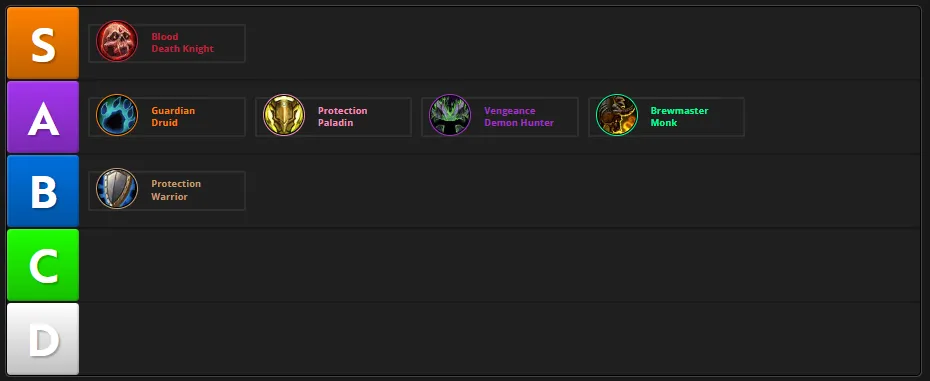Screen dimensions: 930x381
Task: Open the Protection Warrior link text
Action: [x=176, y=190]
